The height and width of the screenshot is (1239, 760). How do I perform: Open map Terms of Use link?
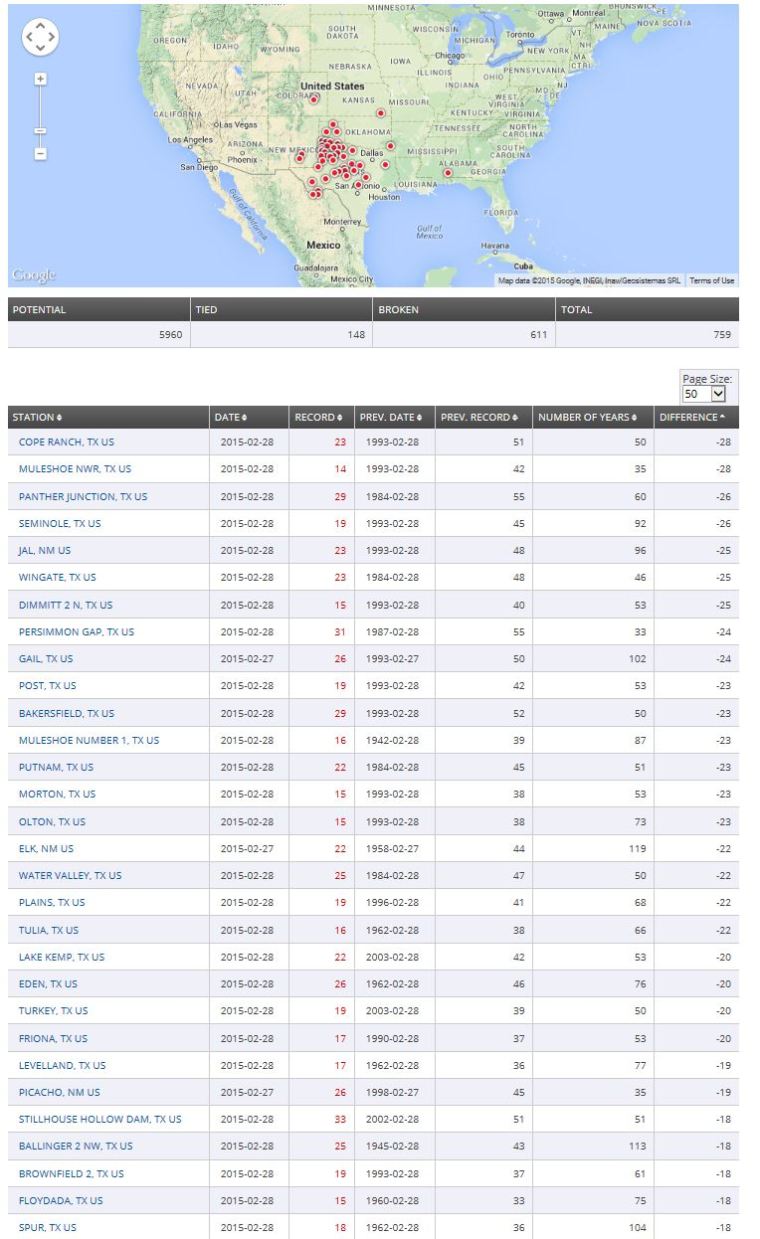[713, 281]
